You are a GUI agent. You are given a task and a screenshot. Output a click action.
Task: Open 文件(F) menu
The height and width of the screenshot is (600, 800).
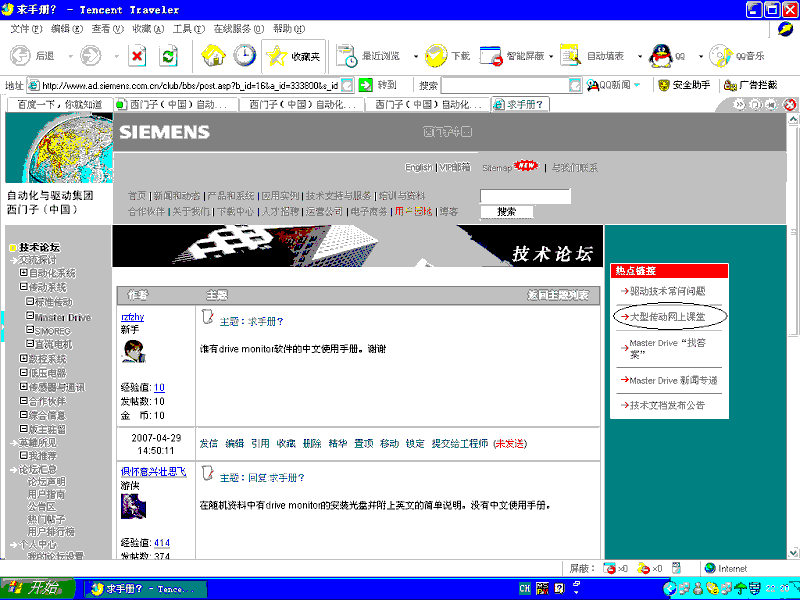click(26, 29)
